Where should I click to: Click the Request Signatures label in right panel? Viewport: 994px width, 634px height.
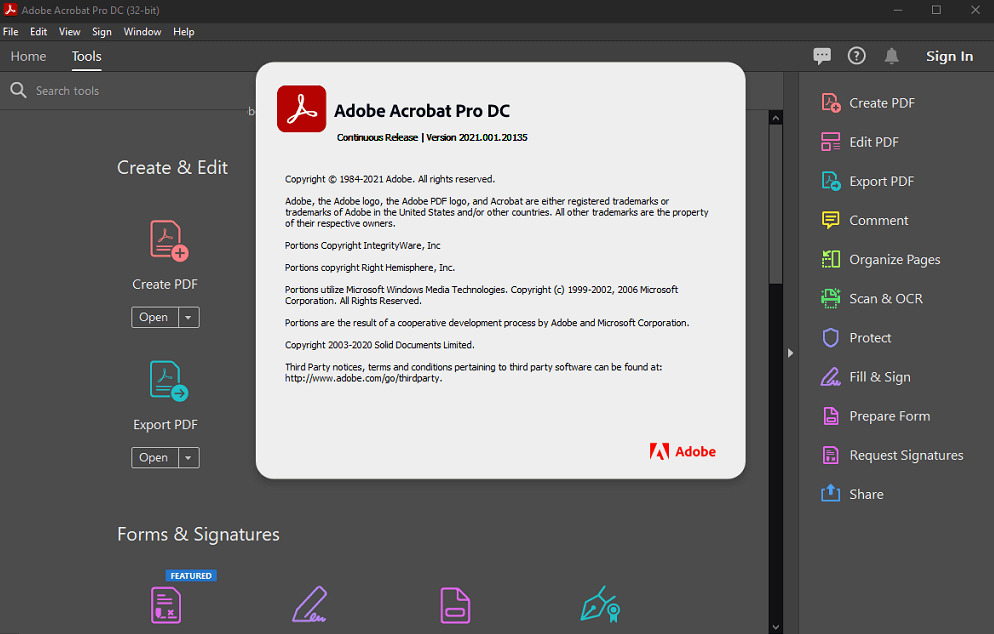(x=906, y=455)
